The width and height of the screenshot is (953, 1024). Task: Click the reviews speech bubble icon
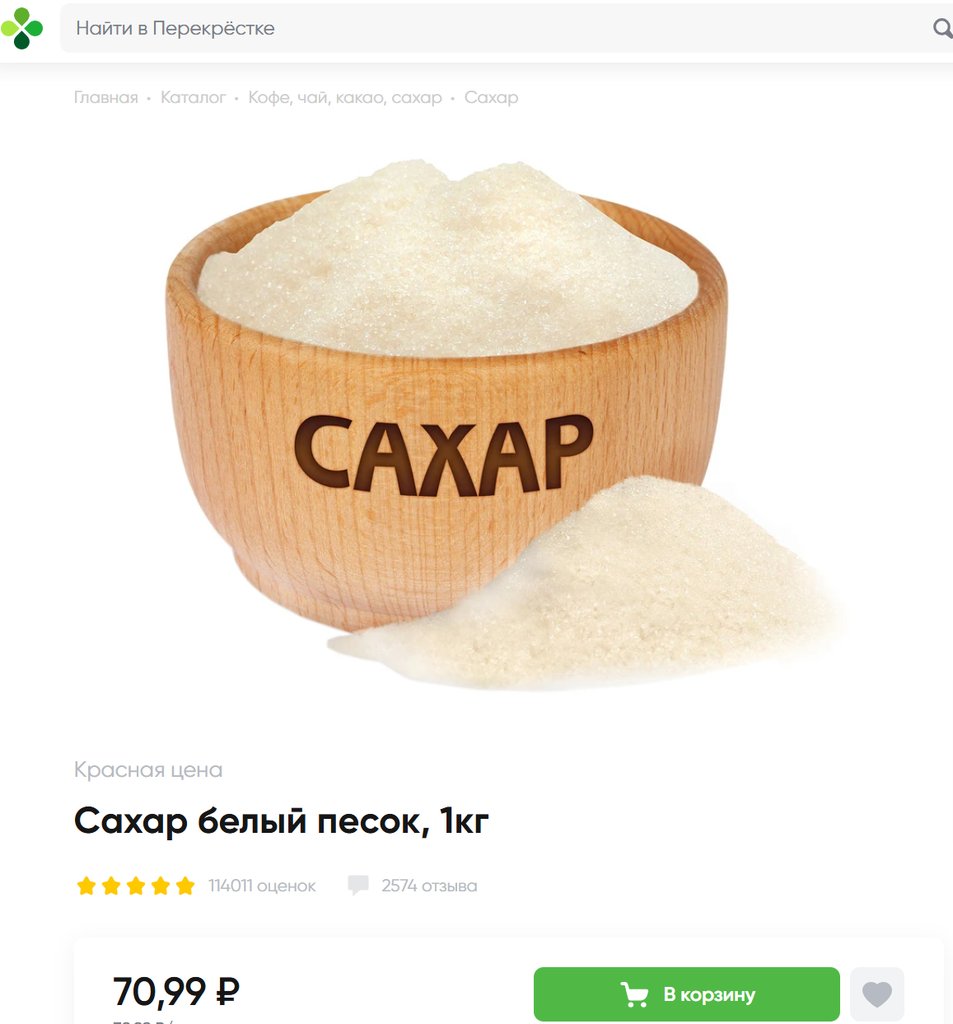tap(358, 886)
